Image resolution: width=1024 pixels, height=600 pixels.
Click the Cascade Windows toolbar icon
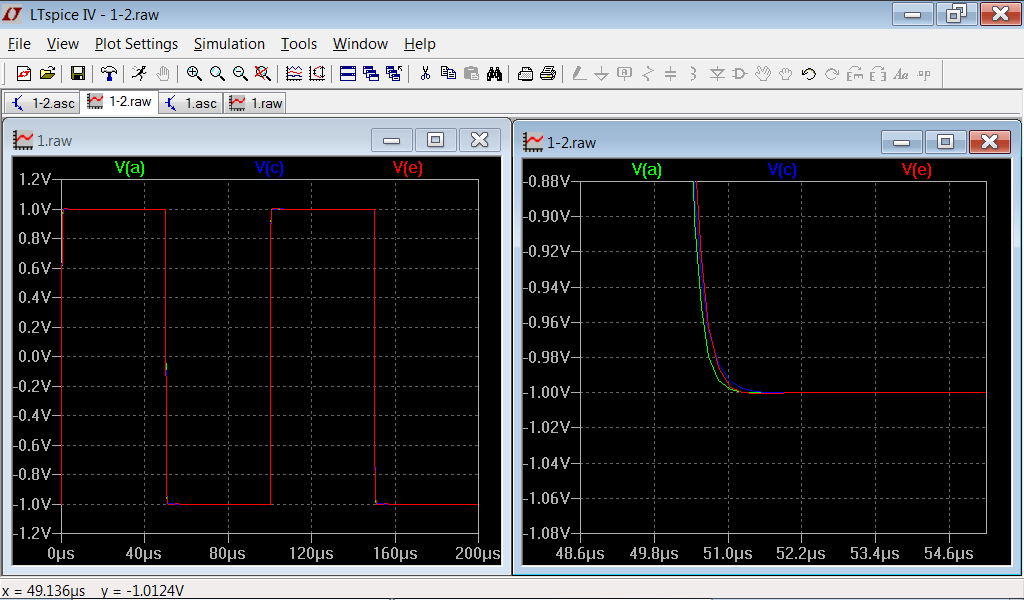(371, 73)
